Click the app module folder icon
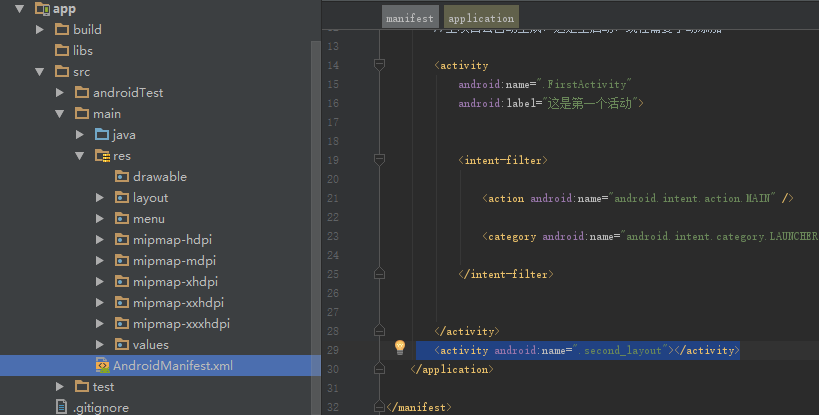Image resolution: width=819 pixels, height=415 pixels. pos(42,9)
